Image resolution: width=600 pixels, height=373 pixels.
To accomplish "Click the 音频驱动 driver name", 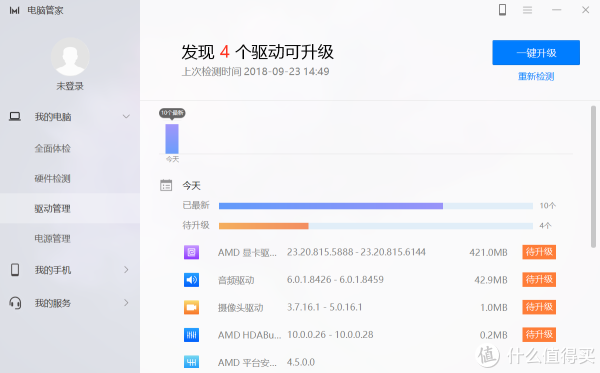I will tap(236, 280).
